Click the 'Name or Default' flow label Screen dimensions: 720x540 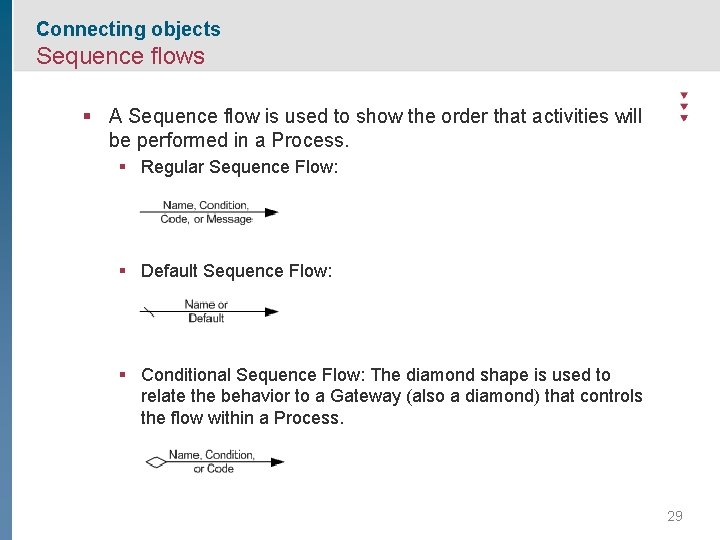206,311
